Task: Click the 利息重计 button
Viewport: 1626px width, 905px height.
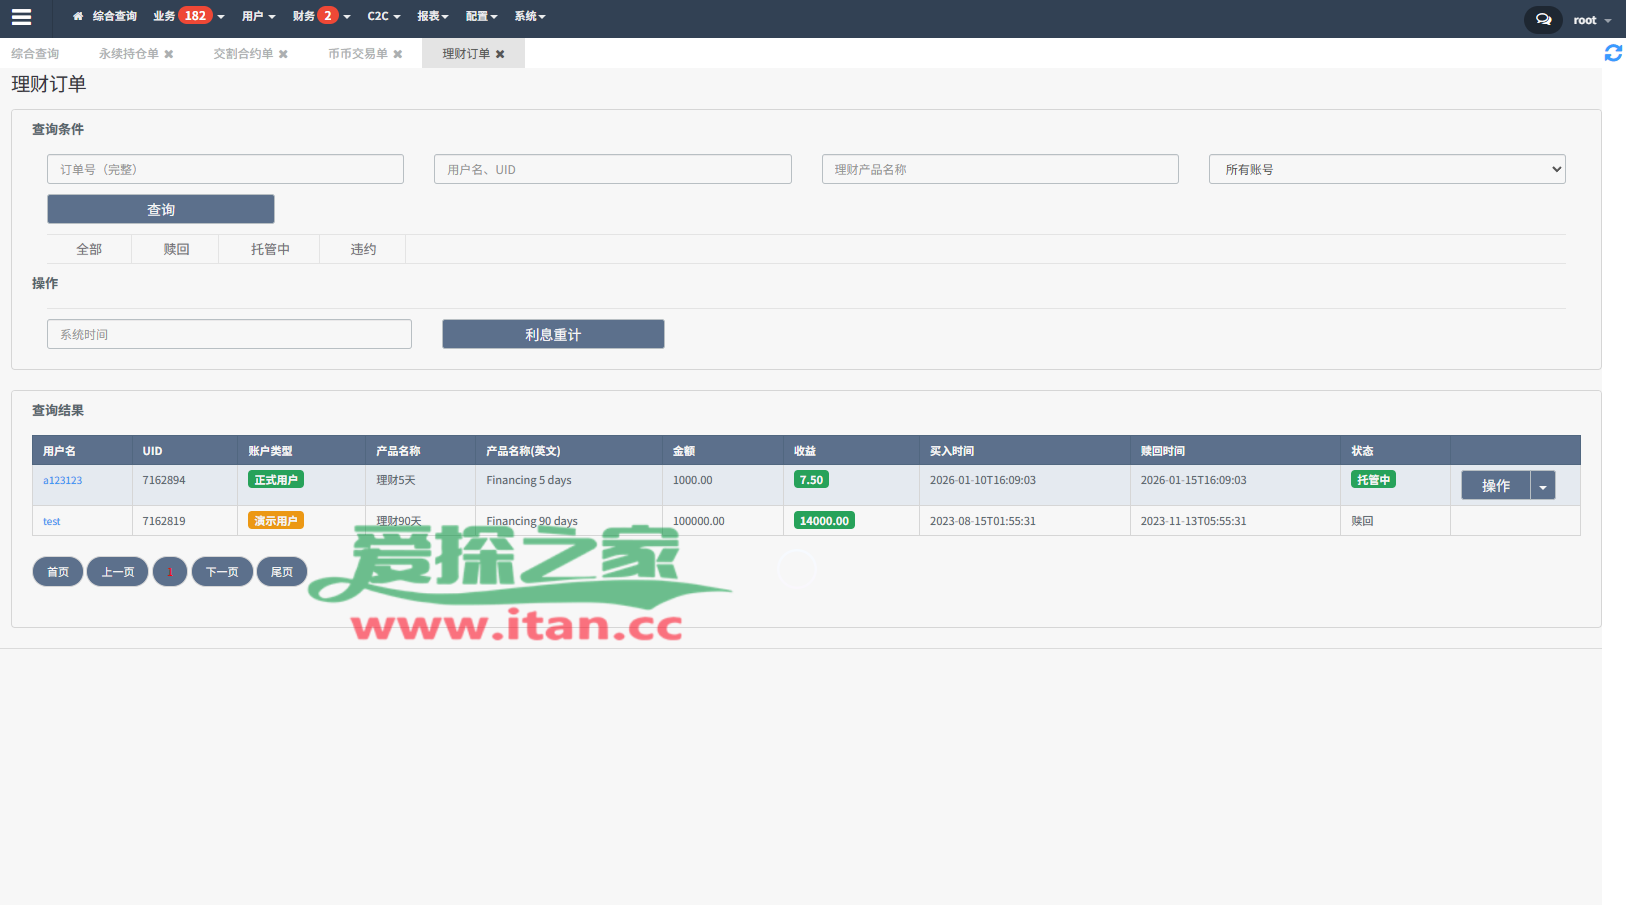Action: pyautogui.click(x=553, y=334)
